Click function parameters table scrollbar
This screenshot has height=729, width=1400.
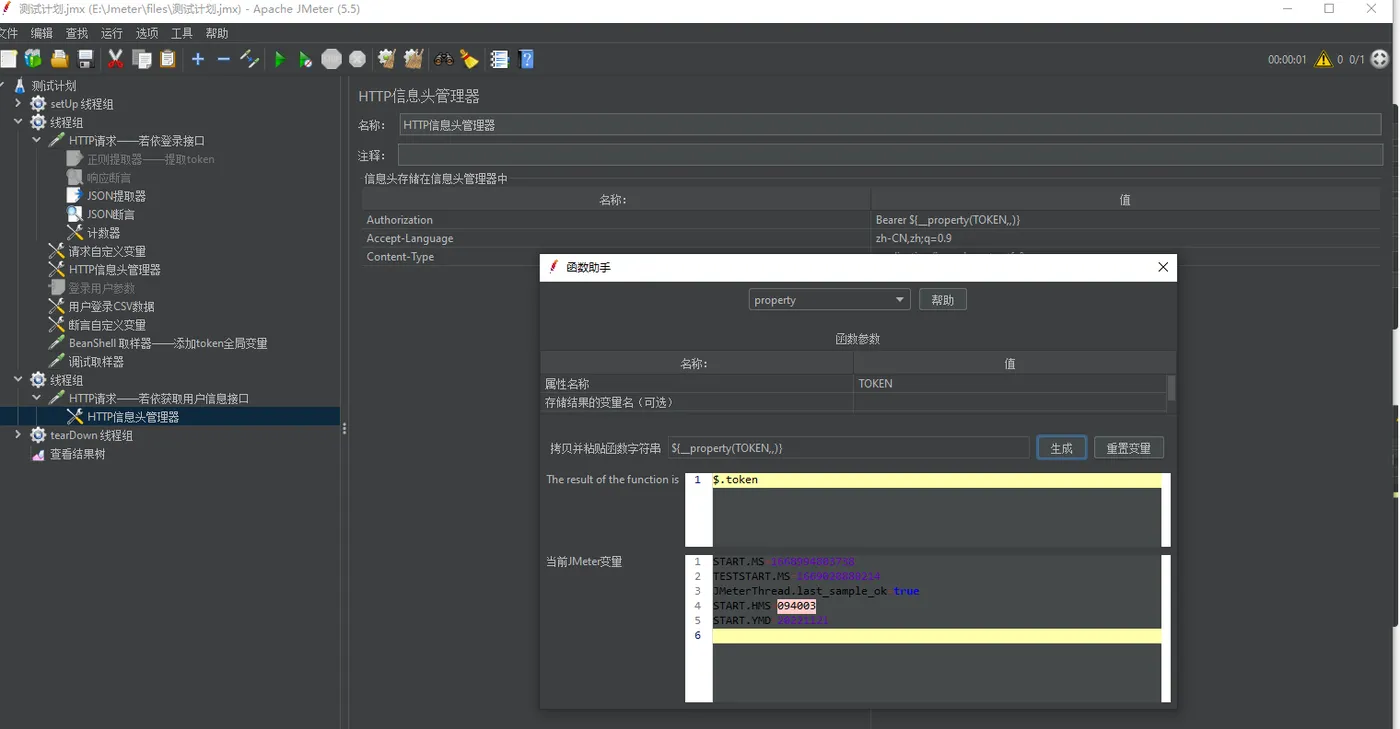click(1171, 388)
